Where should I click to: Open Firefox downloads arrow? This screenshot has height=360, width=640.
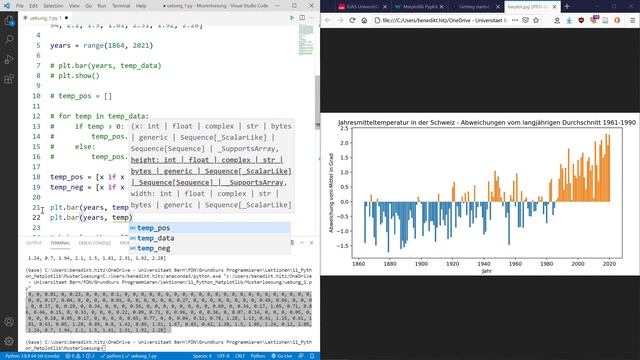569,20
